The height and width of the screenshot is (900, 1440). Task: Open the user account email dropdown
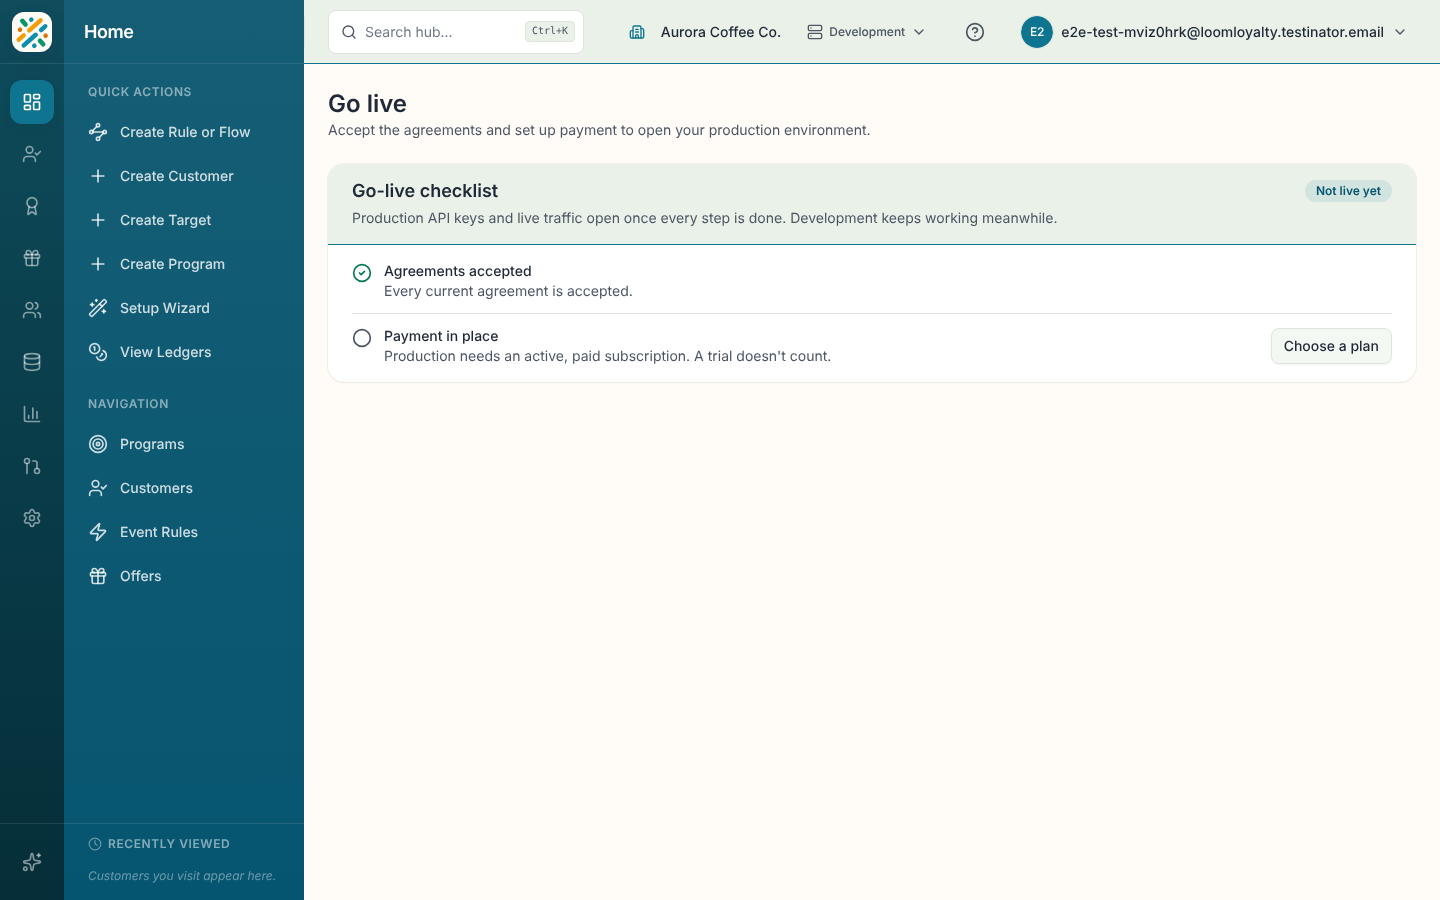[x=1214, y=32]
